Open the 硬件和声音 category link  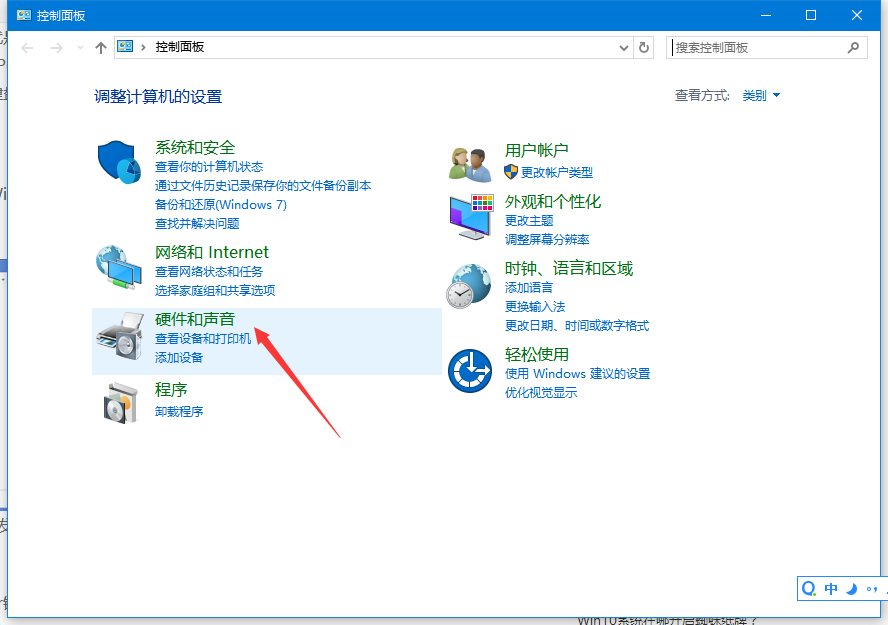[195, 319]
